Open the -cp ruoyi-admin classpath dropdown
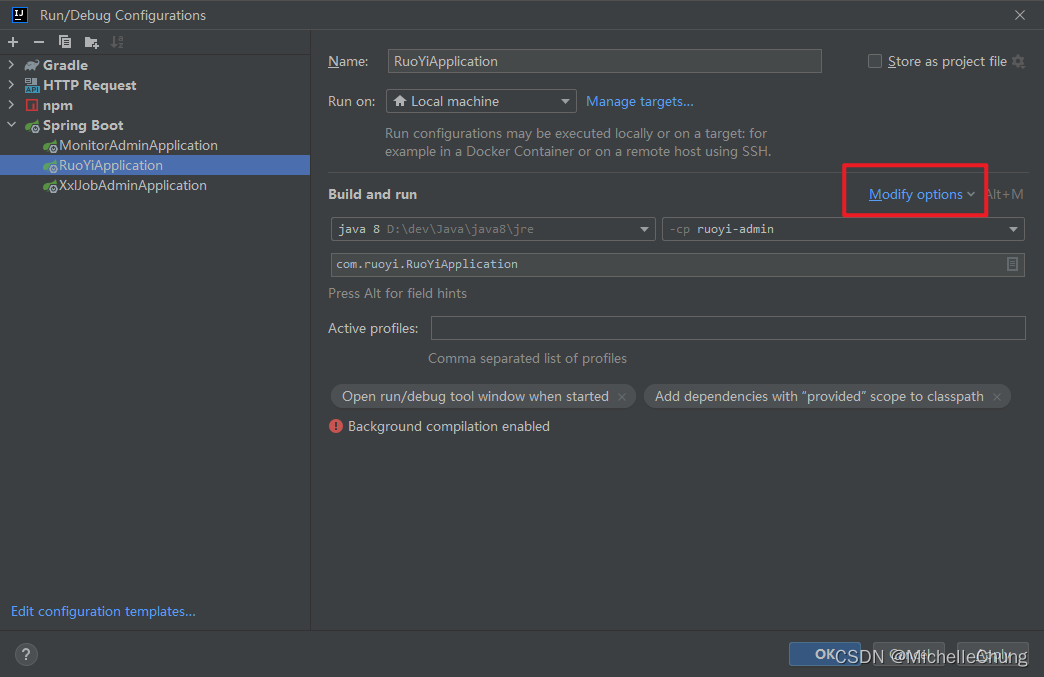Viewport: 1044px width, 677px height. click(843, 229)
